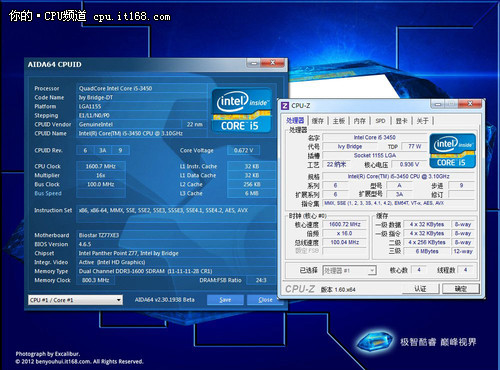The height and width of the screenshot is (370, 500).
Task: Click the 三级 cache value 6 MBytes in CPU-Z
Action: click(427, 251)
